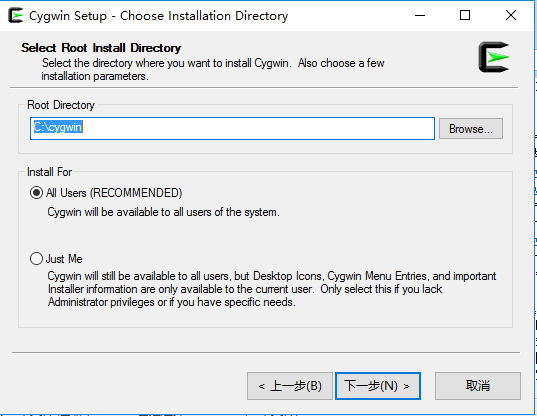
Task: Click the Administrator privileges description paragraph
Action: click(272, 289)
